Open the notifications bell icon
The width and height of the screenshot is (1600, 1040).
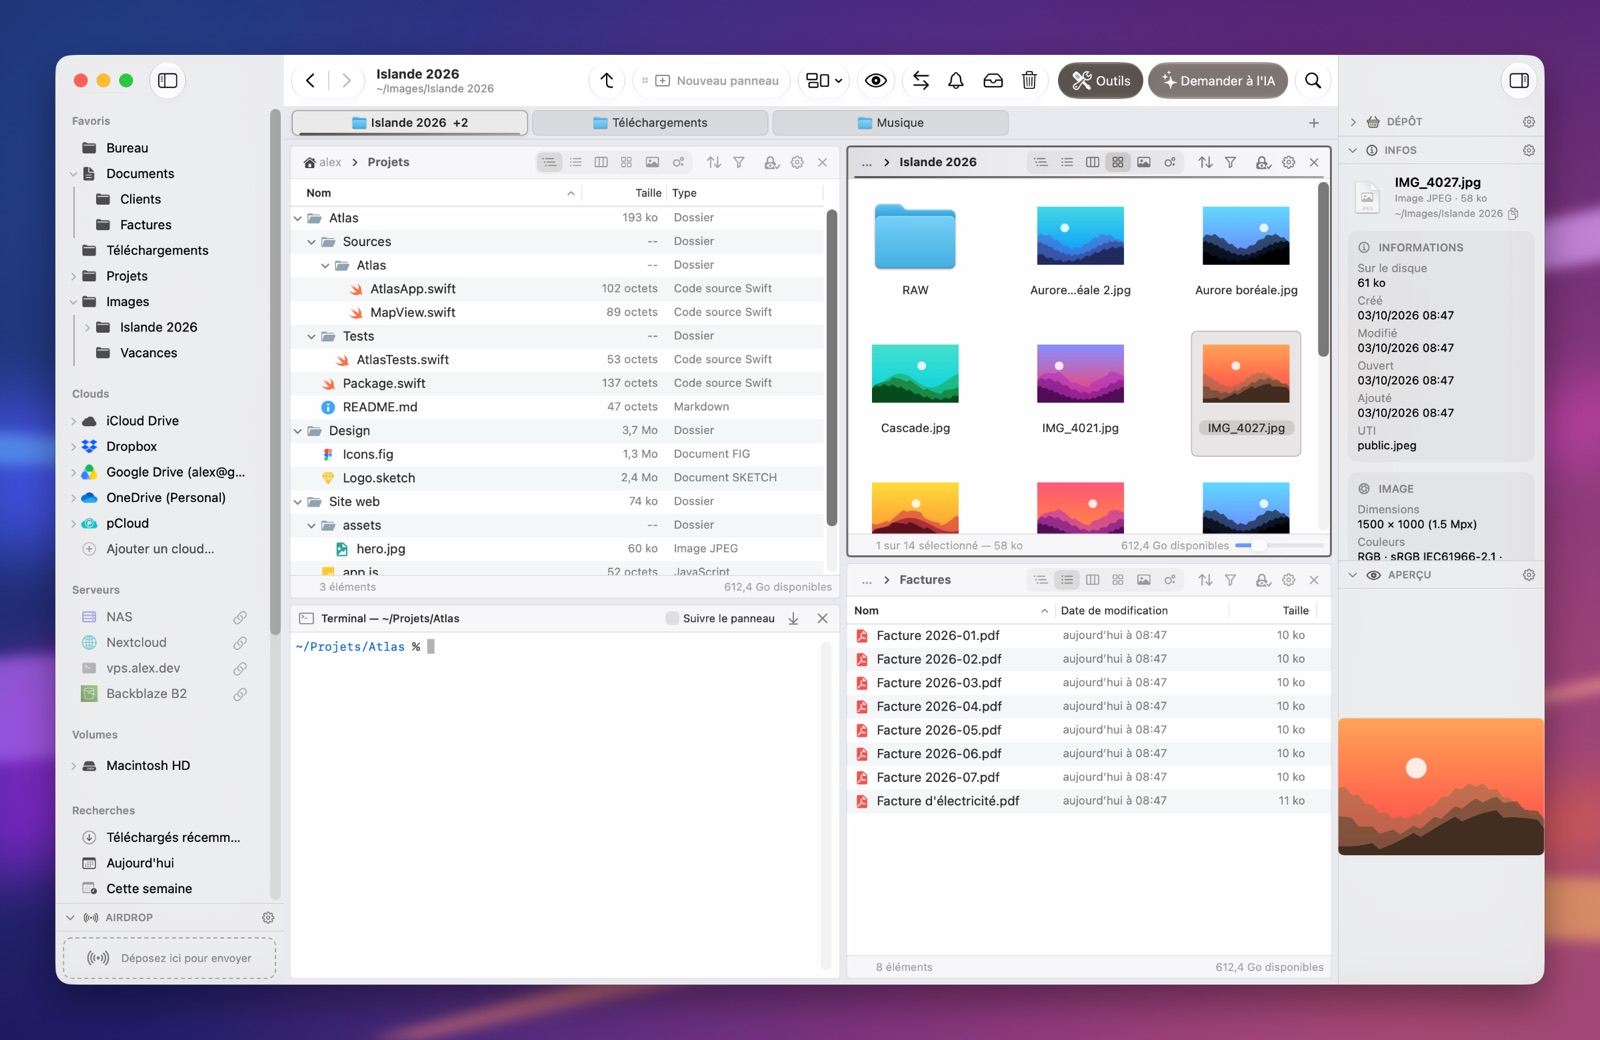956,81
